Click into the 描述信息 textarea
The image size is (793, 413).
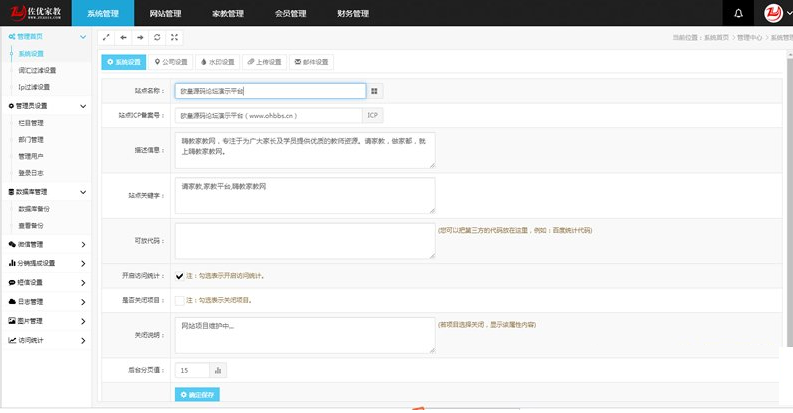pyautogui.click(x=305, y=150)
